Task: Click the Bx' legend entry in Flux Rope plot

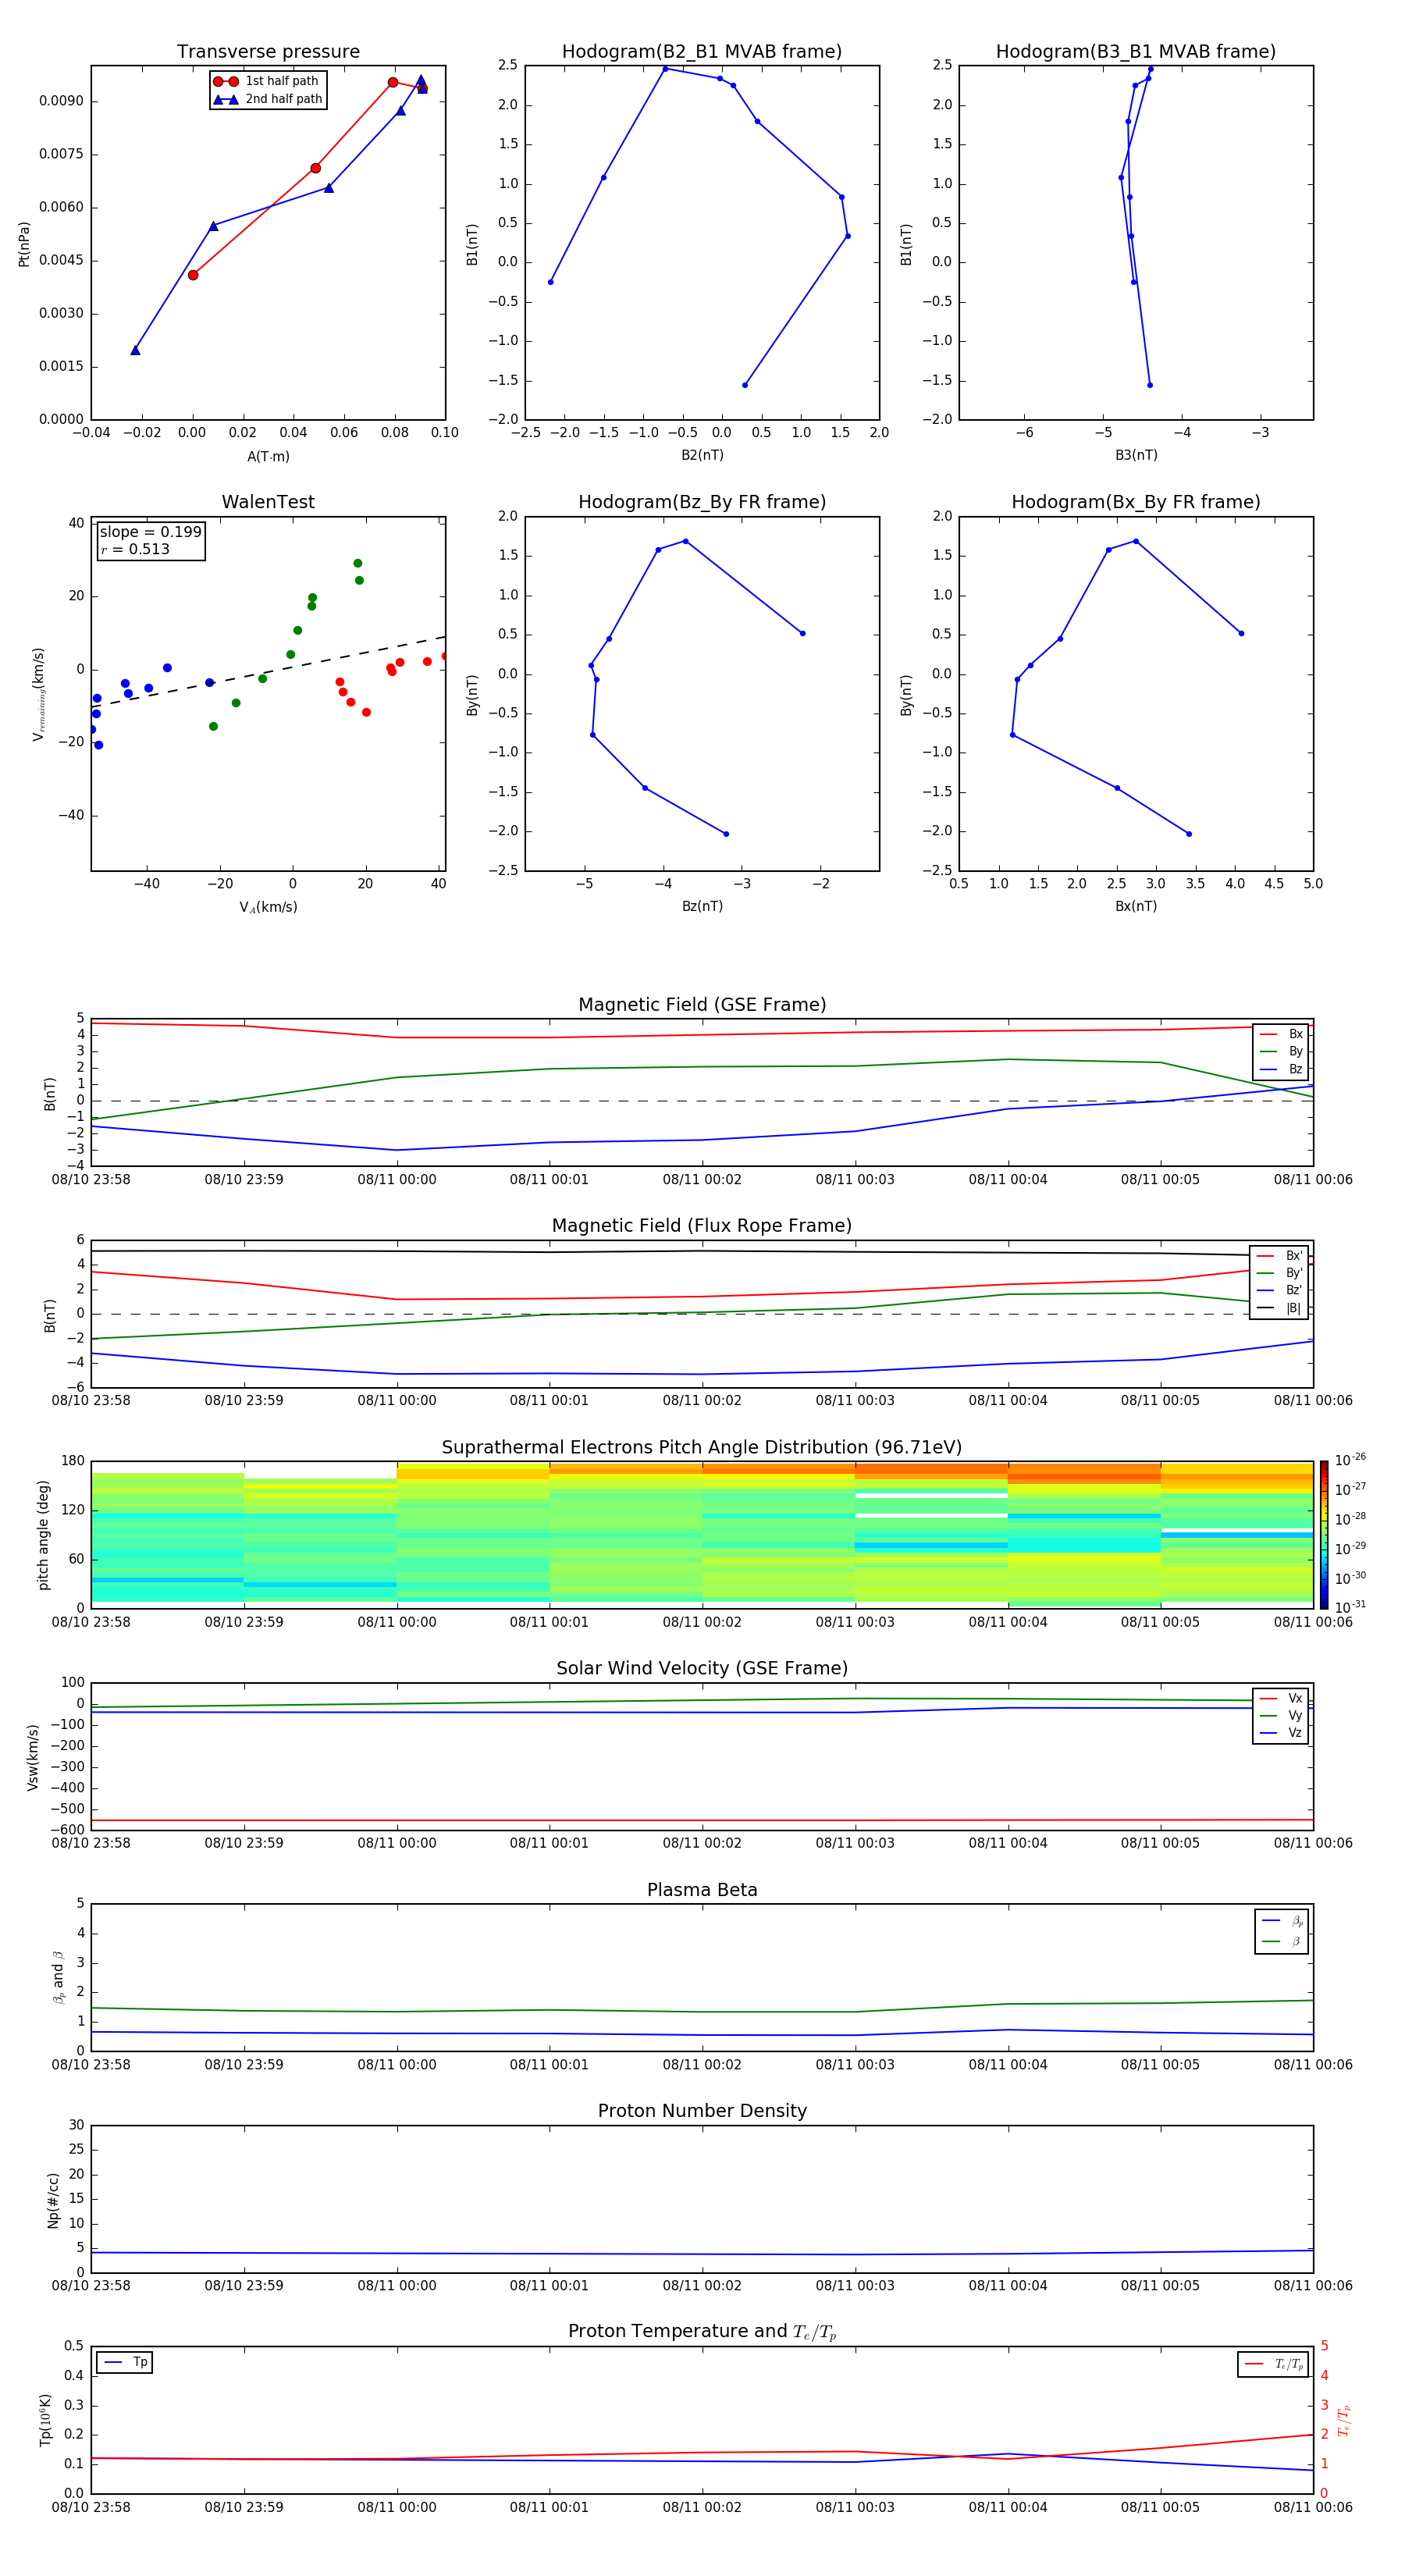Action: pos(1279,1256)
